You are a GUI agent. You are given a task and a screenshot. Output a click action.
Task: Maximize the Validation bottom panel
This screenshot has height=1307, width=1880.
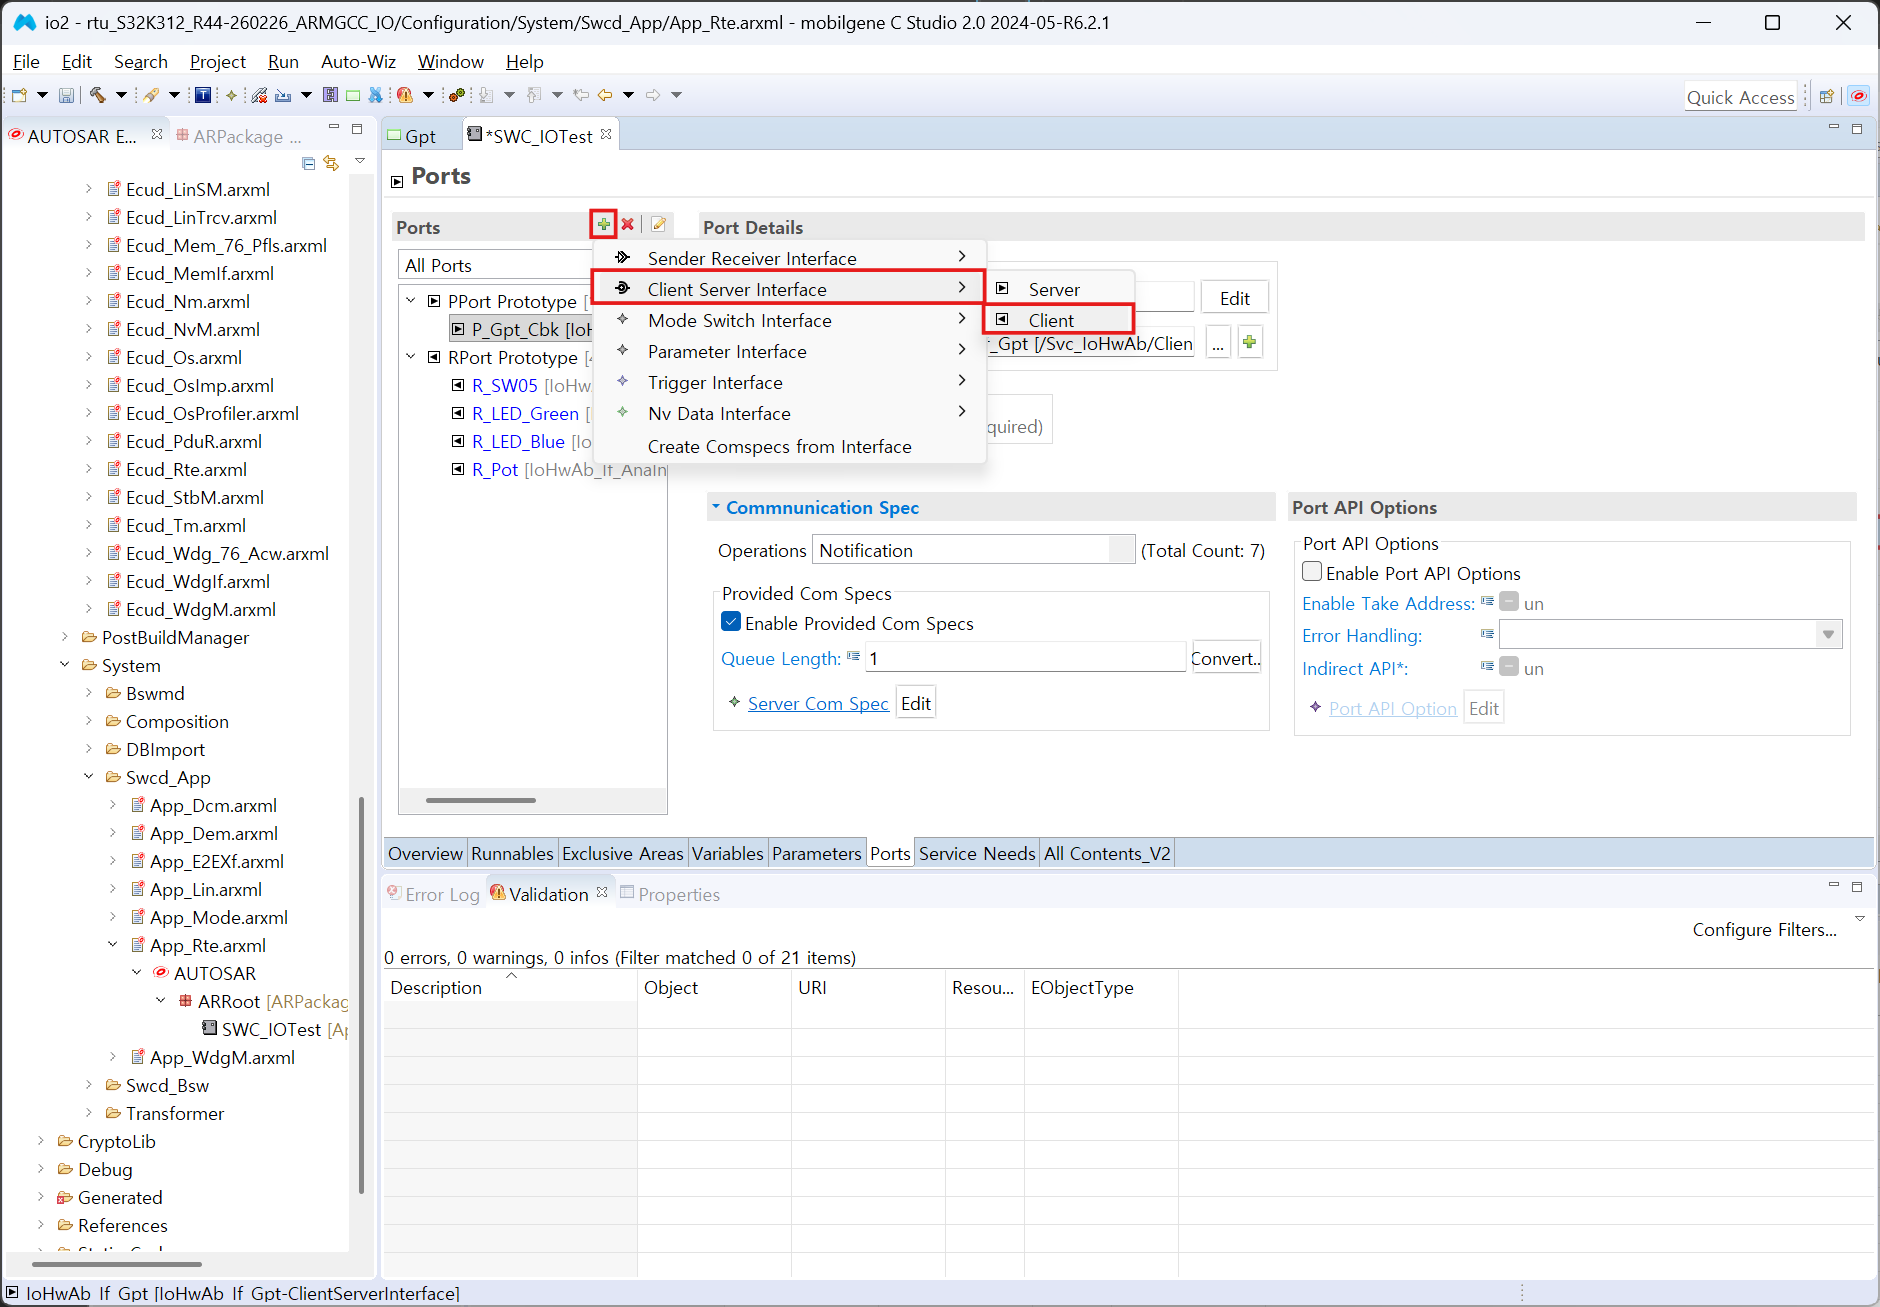pyautogui.click(x=1857, y=887)
